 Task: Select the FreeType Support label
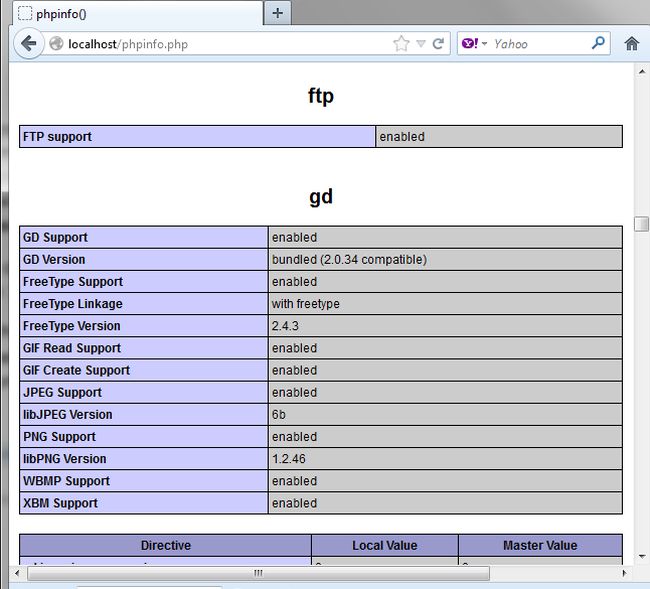coord(73,281)
